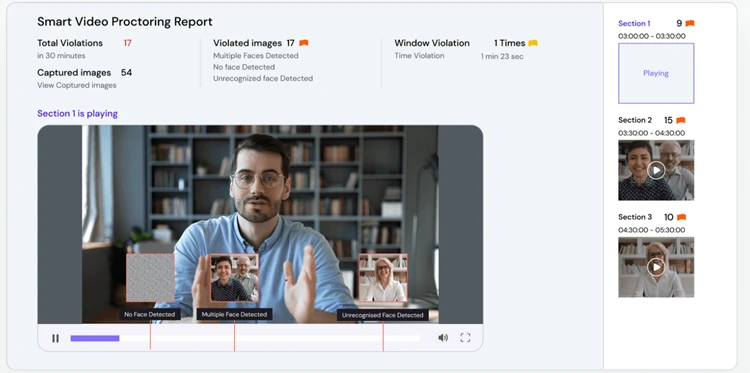Image resolution: width=750 pixels, height=373 pixels.
Task: Select the Section 1 Playing preview box
Action: coord(656,73)
